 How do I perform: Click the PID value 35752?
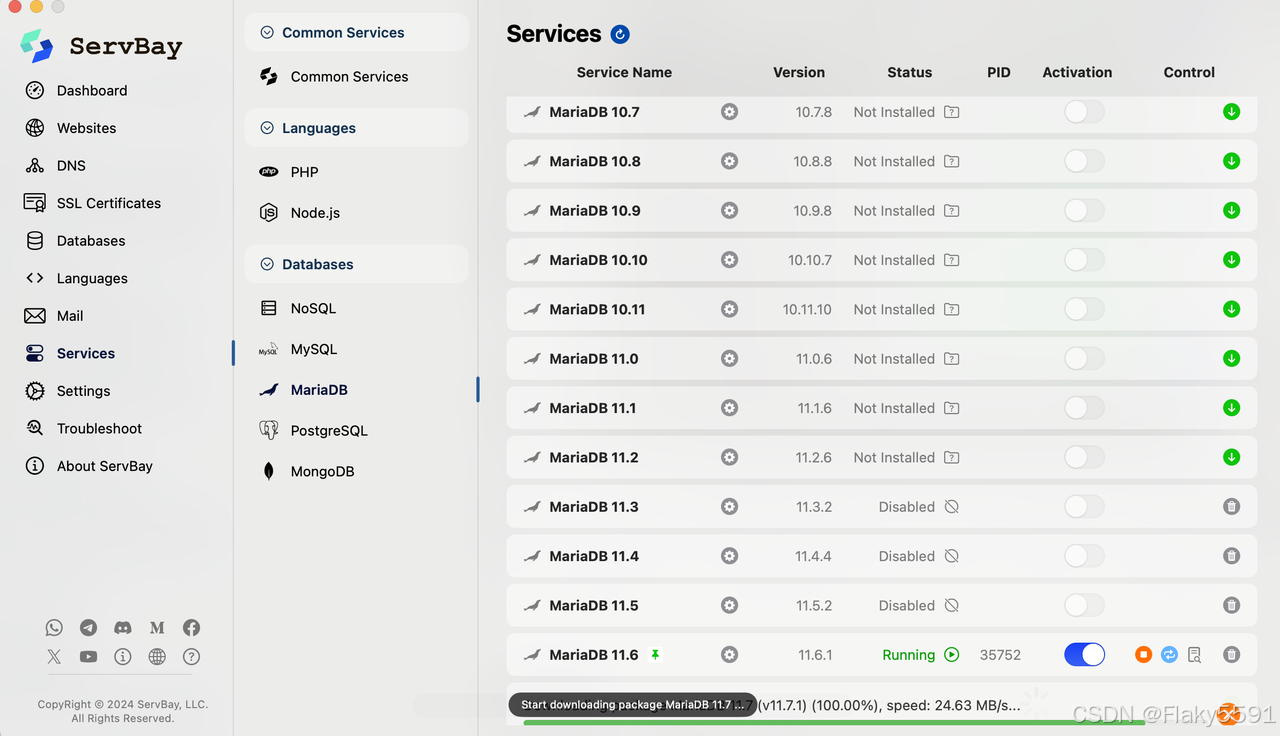coord(1000,655)
